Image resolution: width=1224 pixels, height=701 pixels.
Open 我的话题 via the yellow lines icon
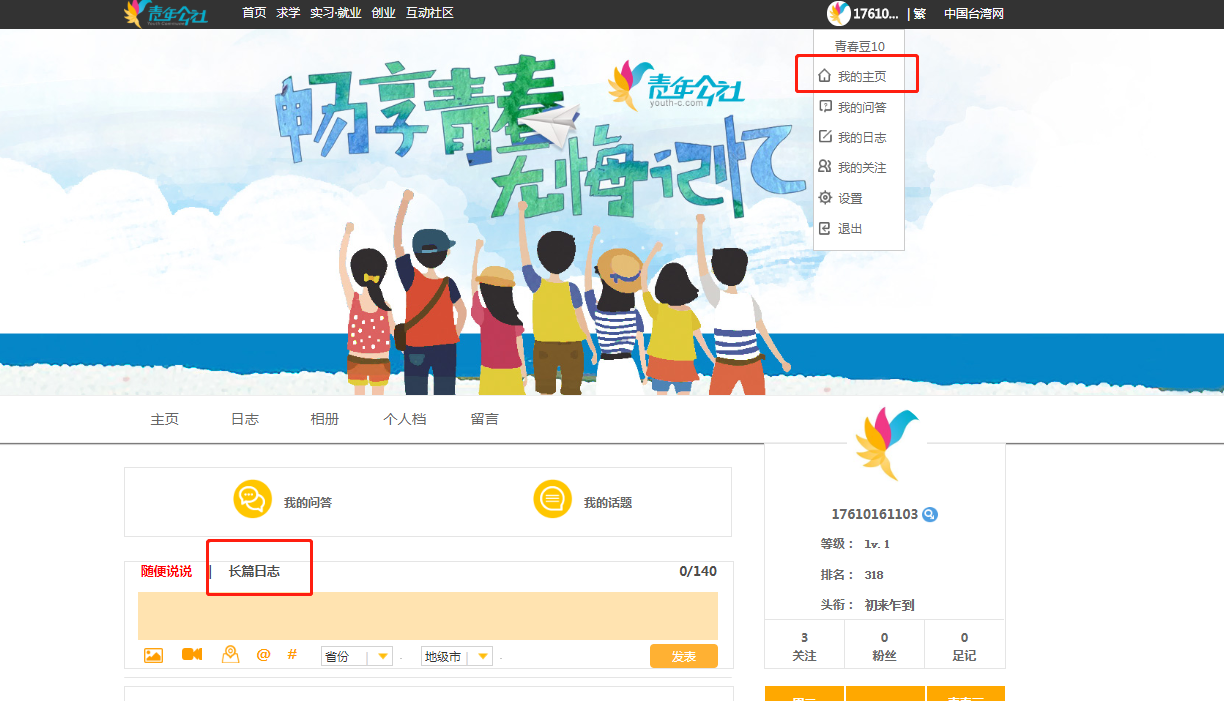coord(552,499)
